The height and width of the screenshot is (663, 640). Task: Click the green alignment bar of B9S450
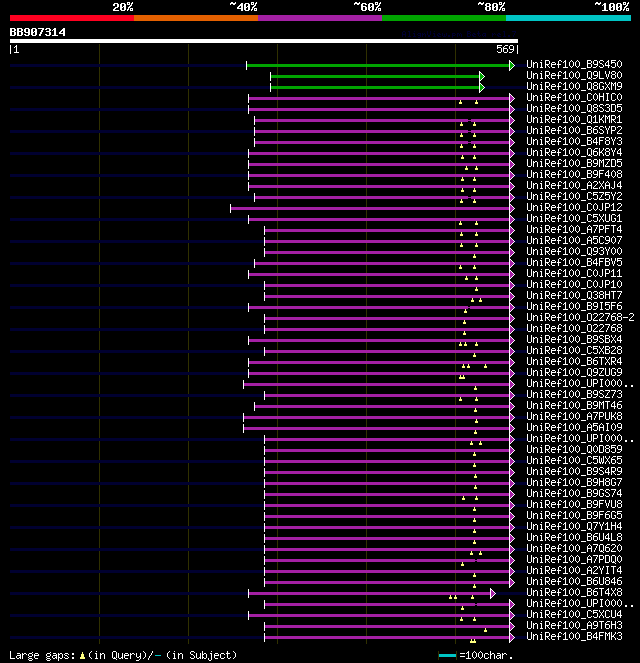pyautogui.click(x=378, y=65)
